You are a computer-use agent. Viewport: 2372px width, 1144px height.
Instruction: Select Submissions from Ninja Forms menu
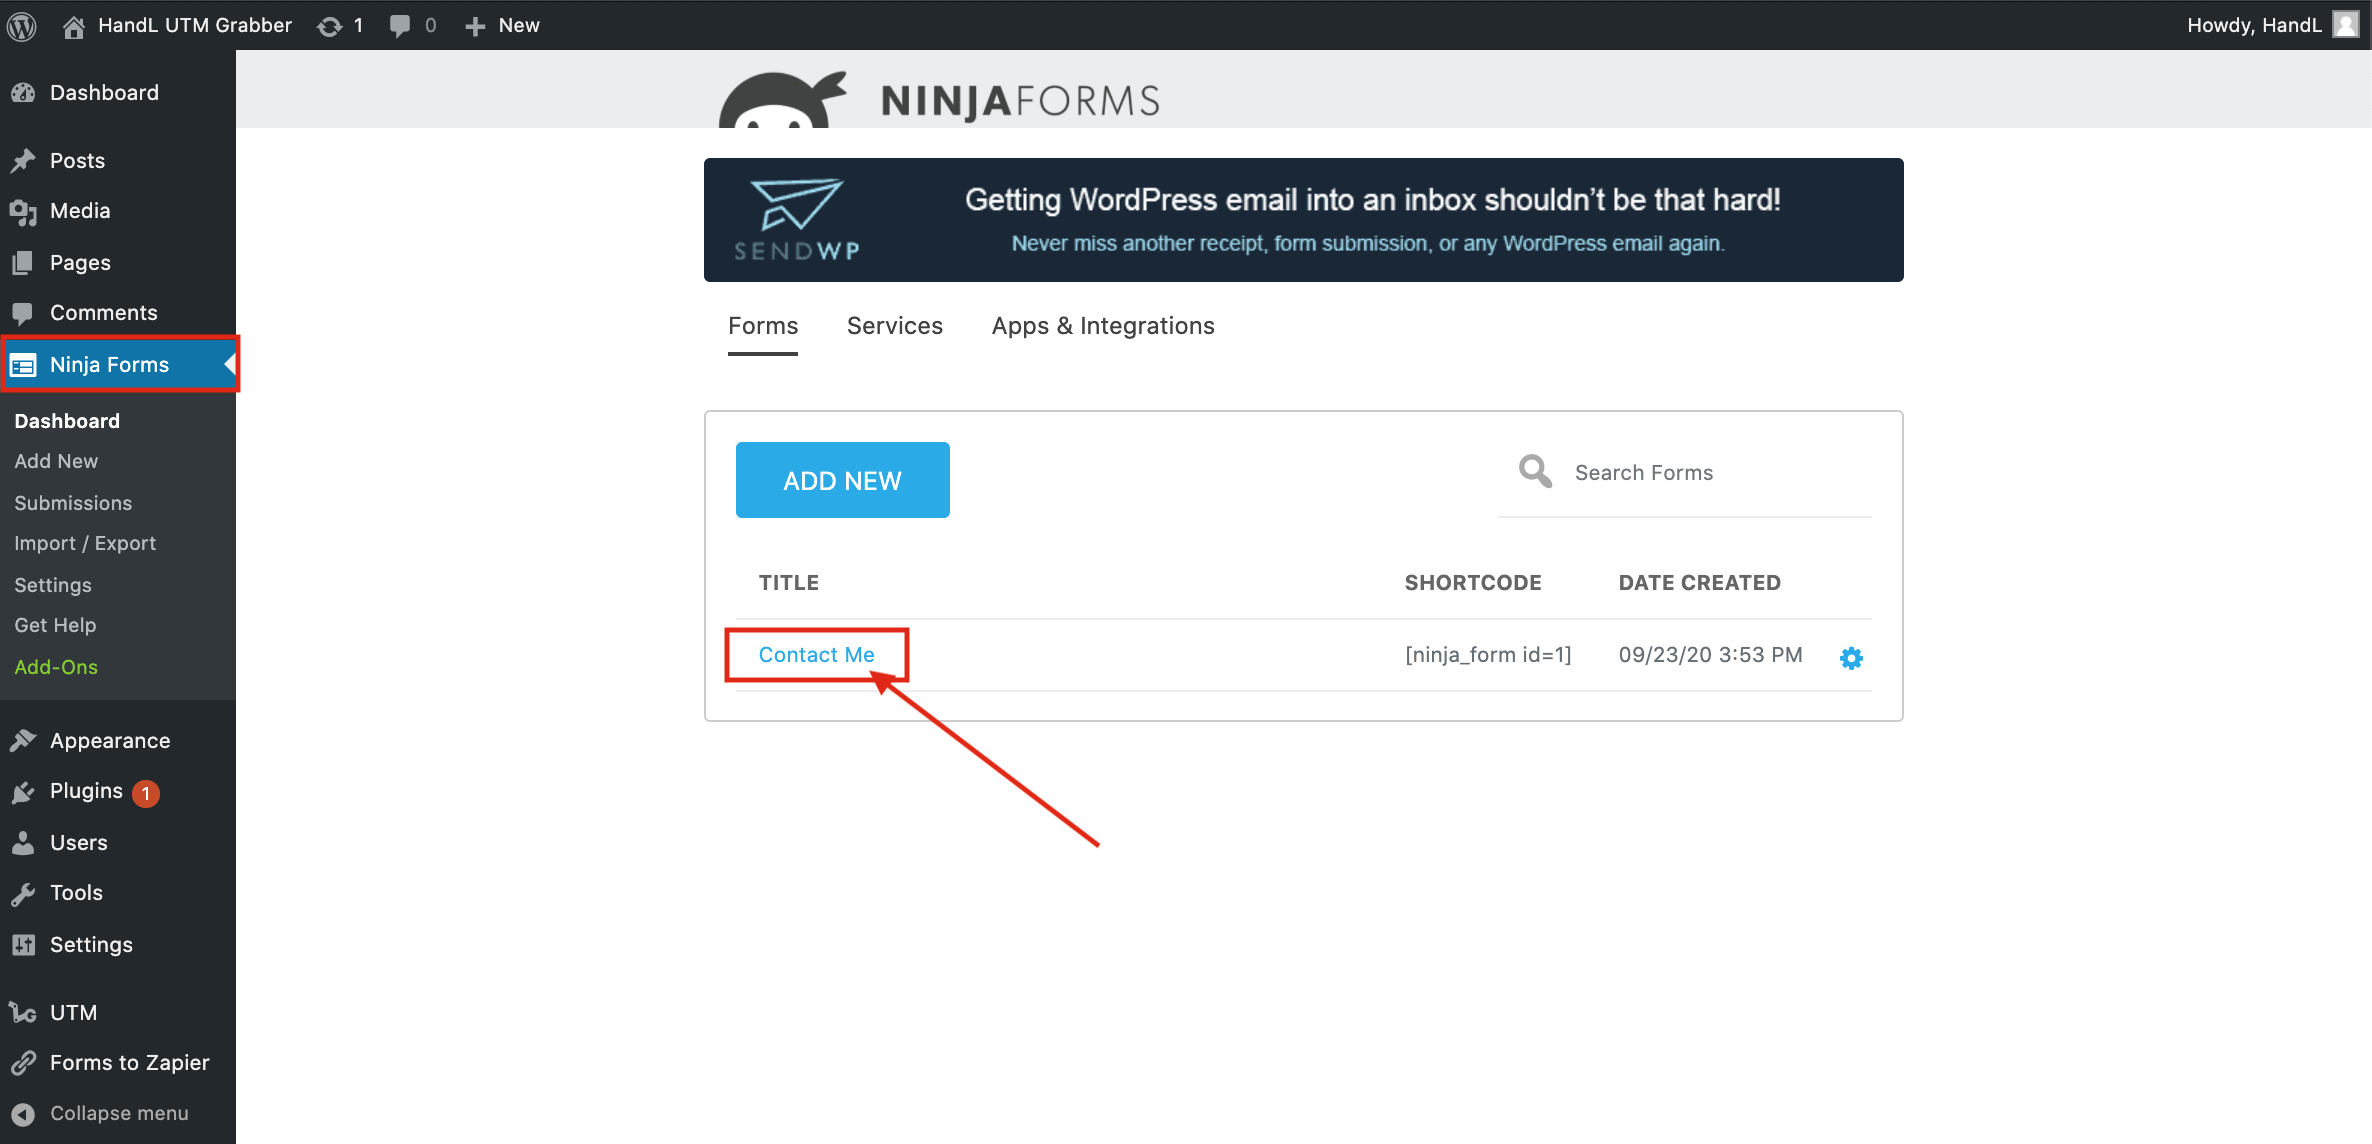tap(73, 501)
